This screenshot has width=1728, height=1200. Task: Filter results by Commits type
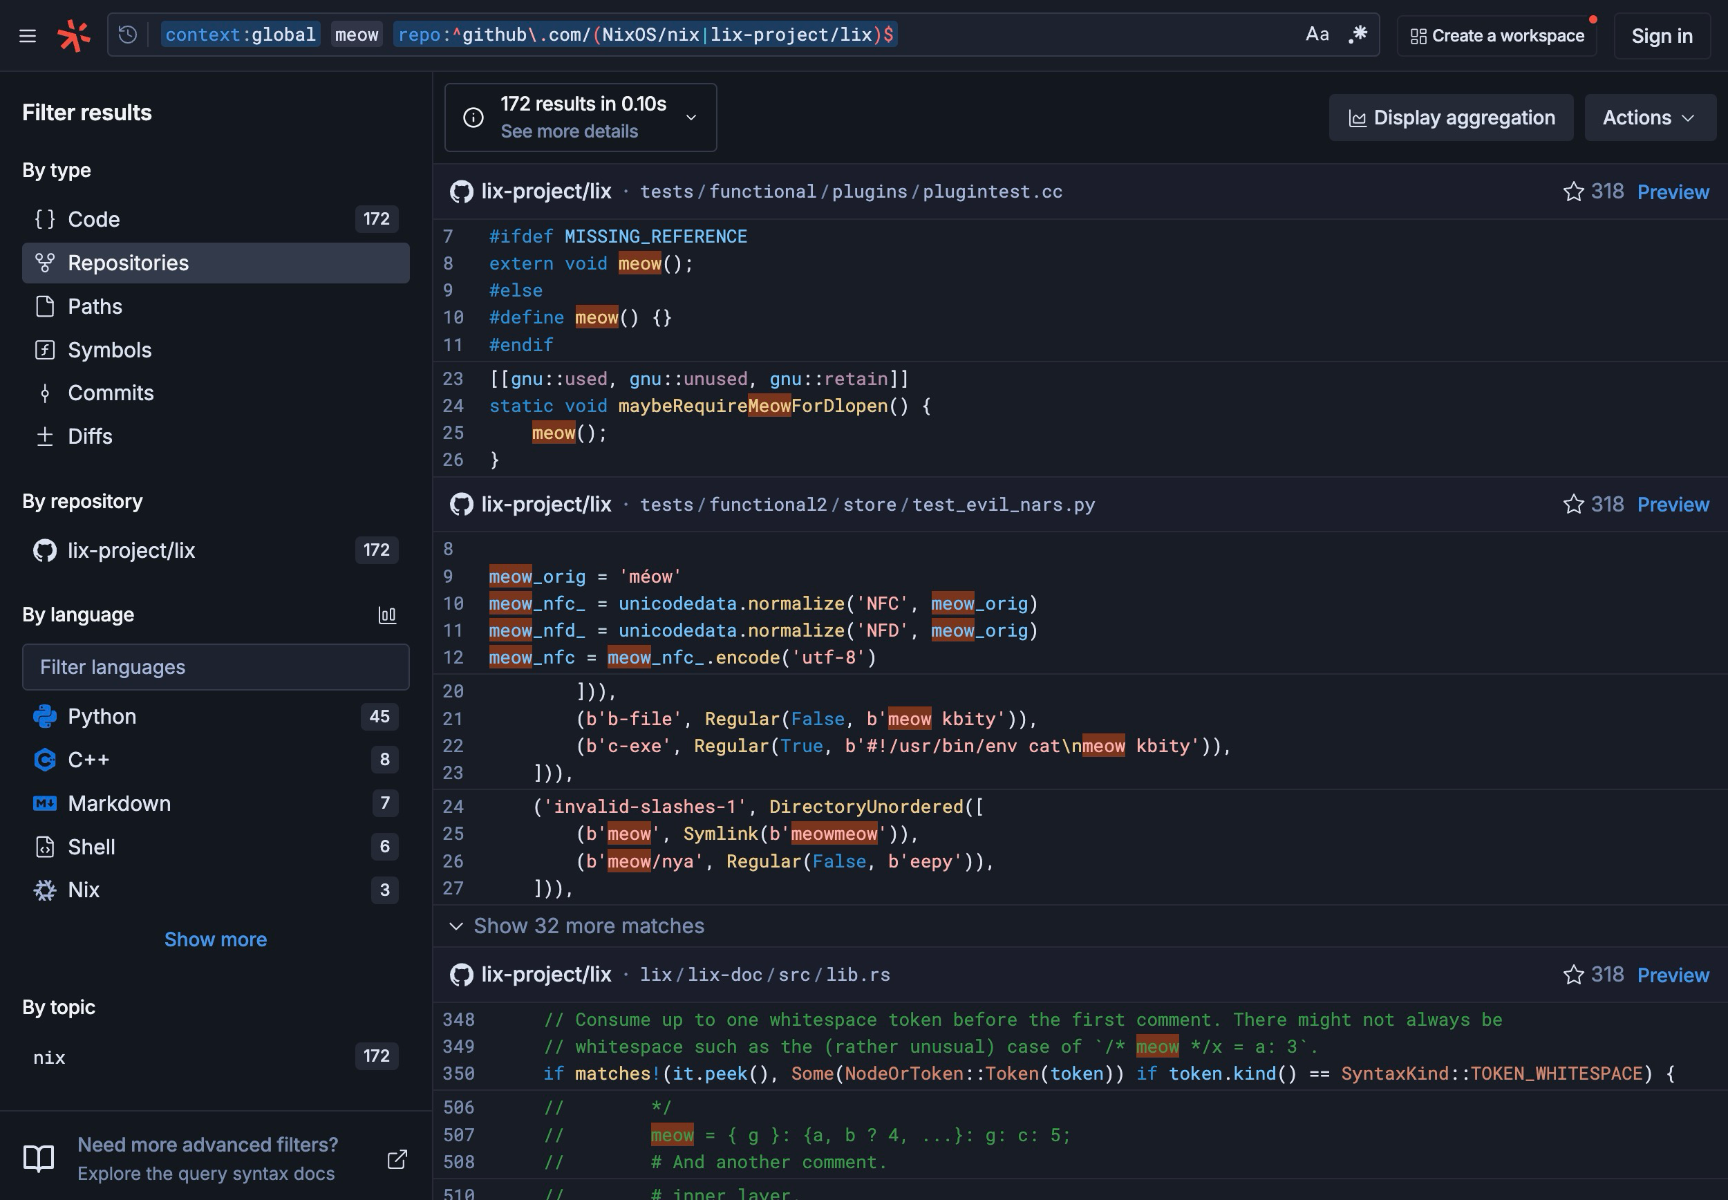(215, 393)
